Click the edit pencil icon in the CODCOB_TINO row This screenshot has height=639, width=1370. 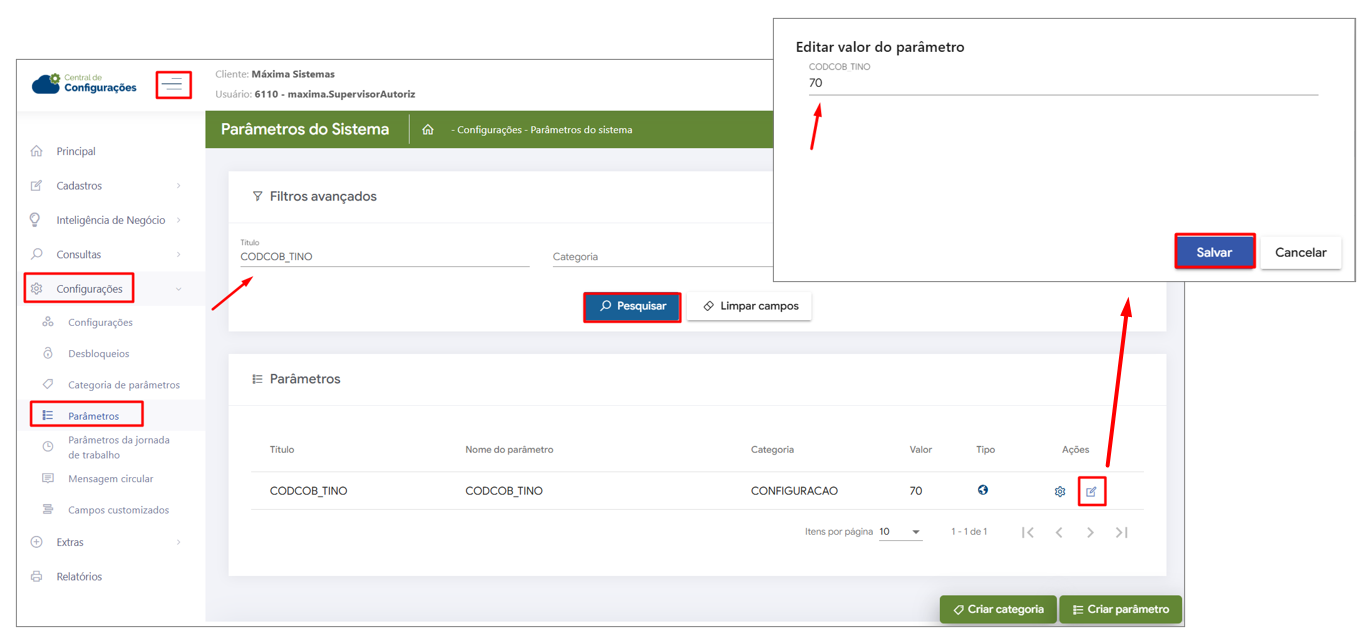point(1091,492)
